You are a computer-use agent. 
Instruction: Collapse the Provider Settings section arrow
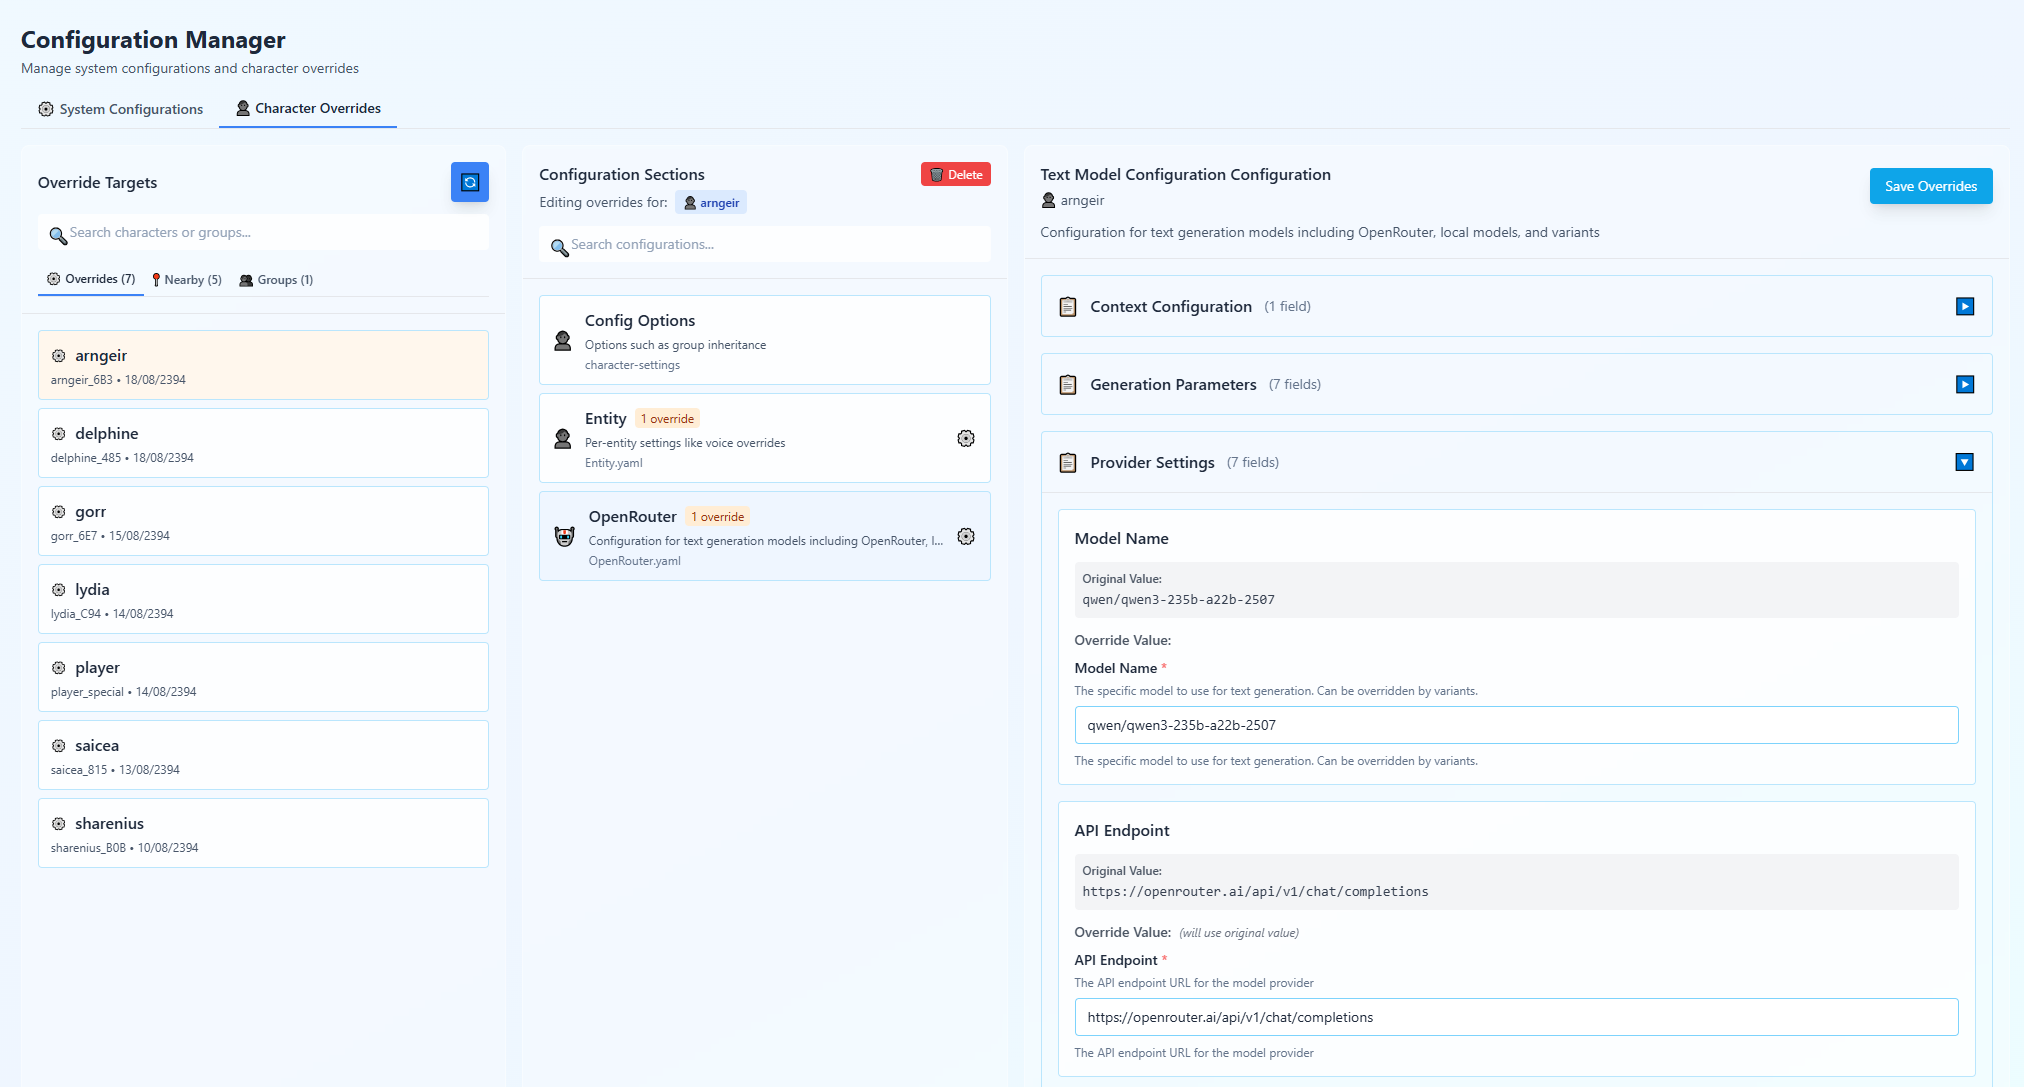click(x=1964, y=462)
